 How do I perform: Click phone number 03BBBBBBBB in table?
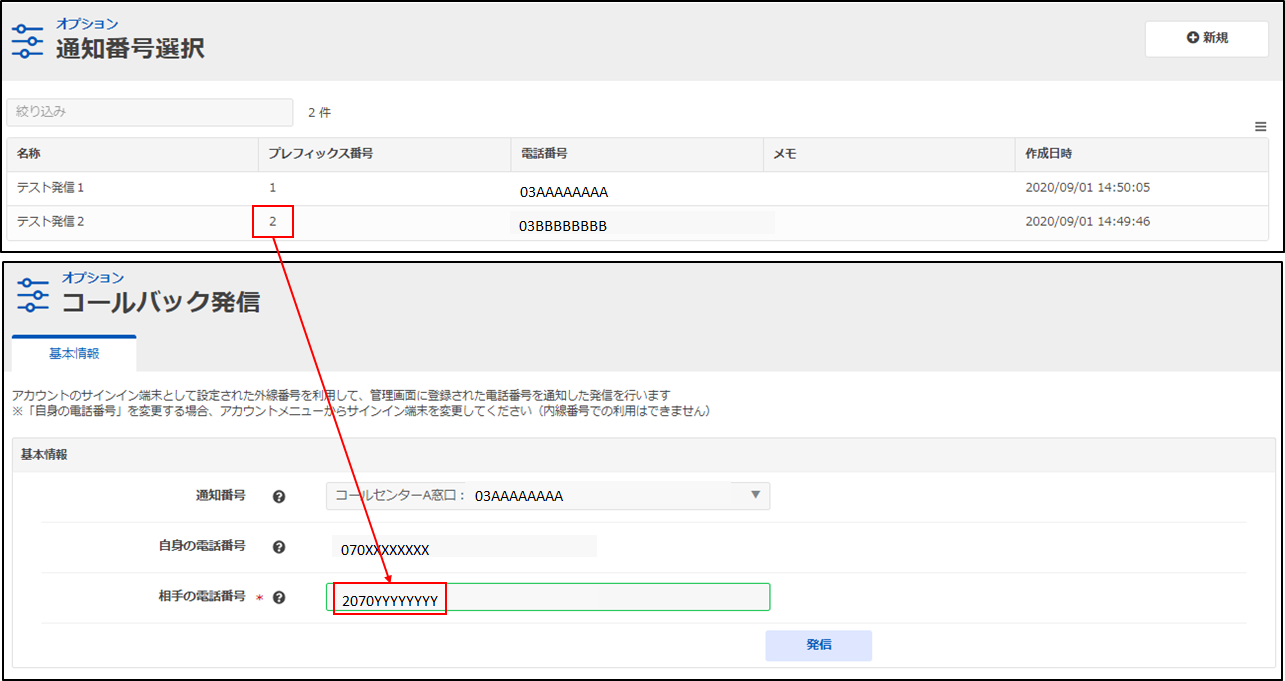tap(563, 226)
